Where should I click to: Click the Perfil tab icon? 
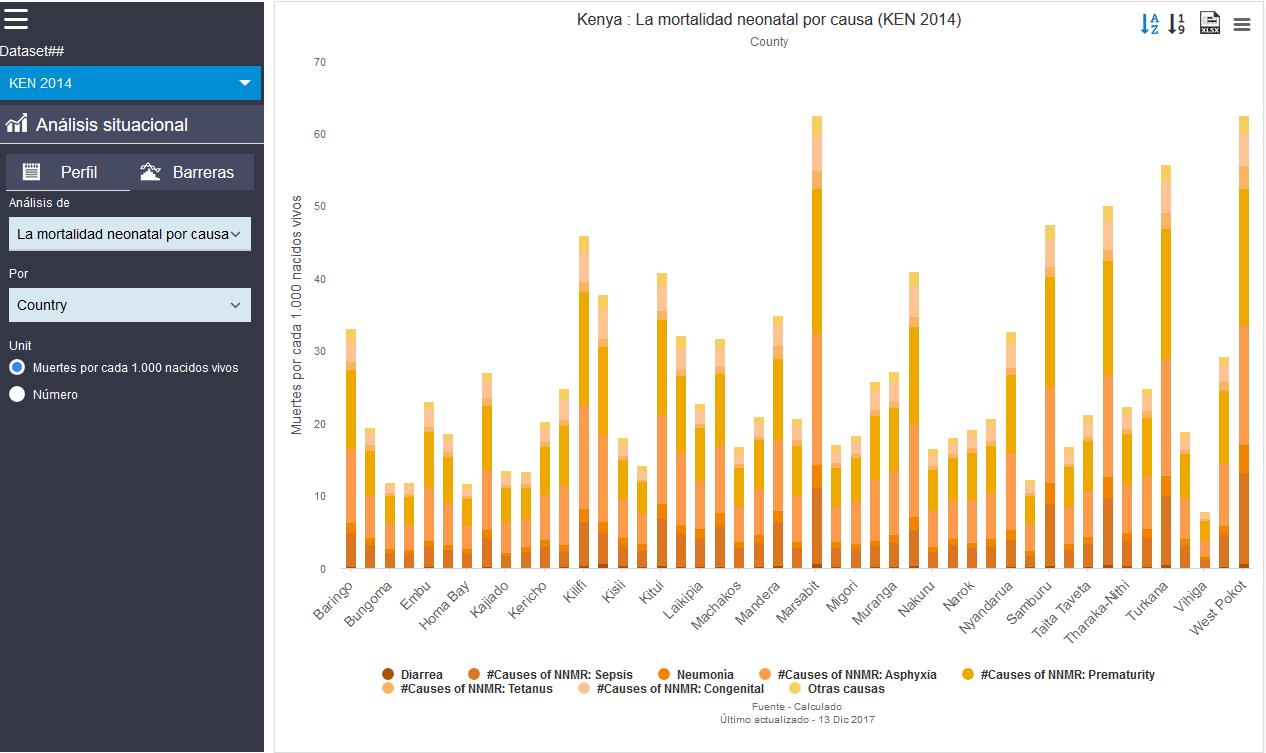31,172
